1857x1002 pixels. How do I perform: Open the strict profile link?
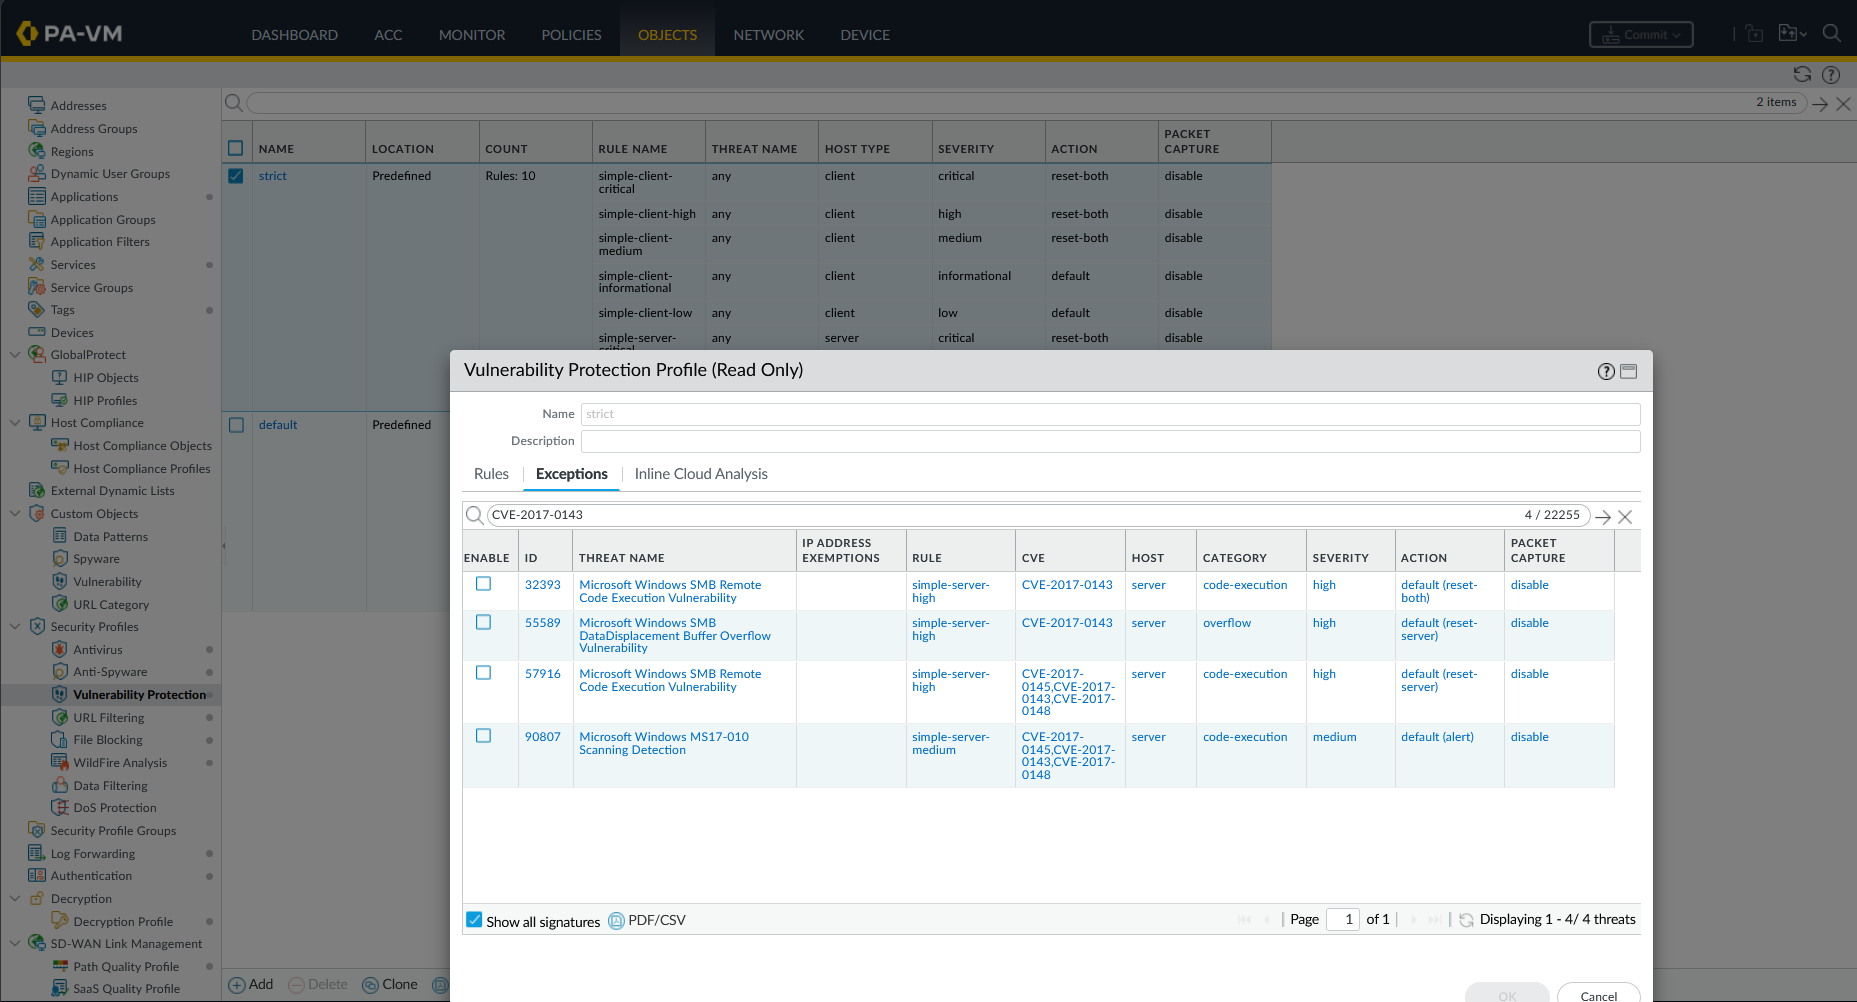coord(272,176)
